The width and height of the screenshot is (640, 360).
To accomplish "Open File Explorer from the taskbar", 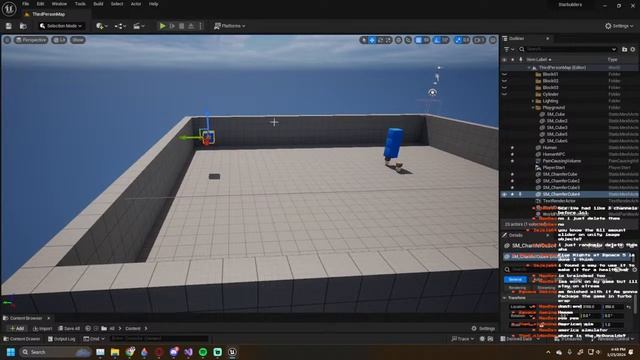I will [x=115, y=352].
